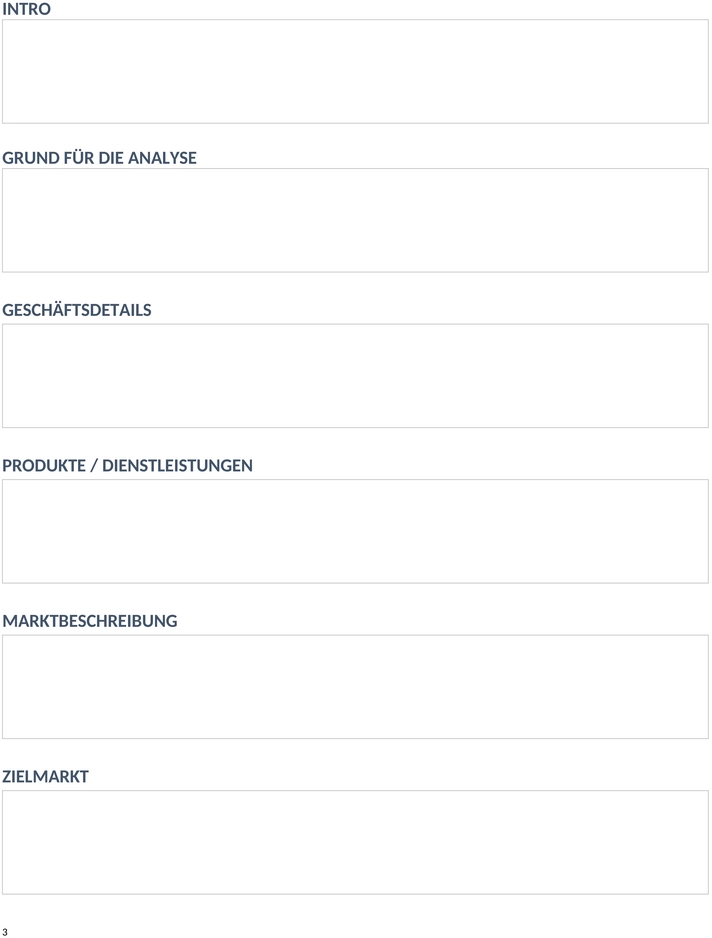Click the MARKTBESCHREIBUNG heading
The height and width of the screenshot is (938, 712).
pyautogui.click(x=90, y=621)
